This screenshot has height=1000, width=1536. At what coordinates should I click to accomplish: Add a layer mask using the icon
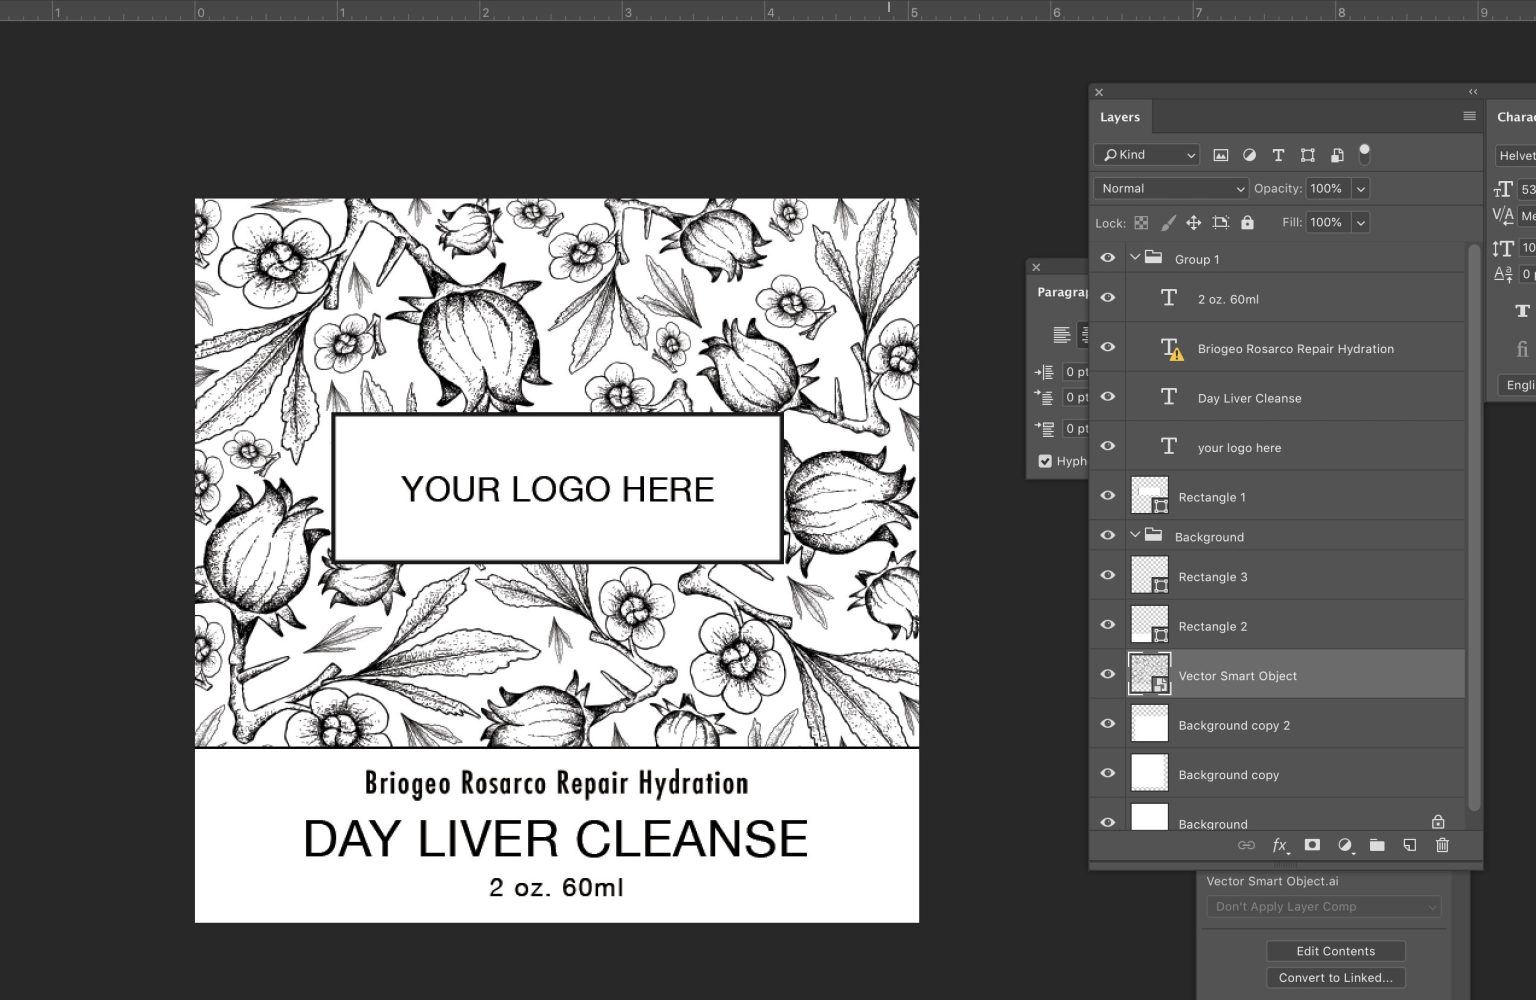pos(1312,845)
